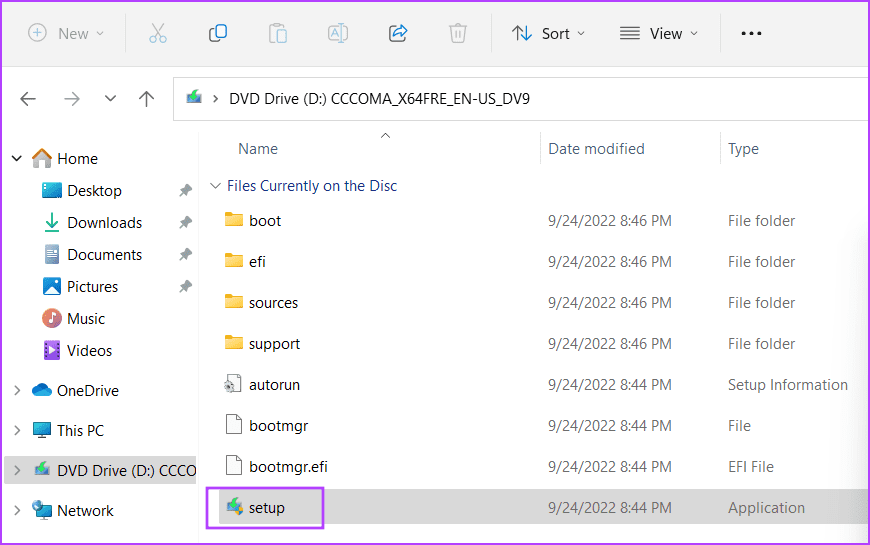Image resolution: width=870 pixels, height=545 pixels.
Task: Select the setup application icon
Action: [235, 506]
